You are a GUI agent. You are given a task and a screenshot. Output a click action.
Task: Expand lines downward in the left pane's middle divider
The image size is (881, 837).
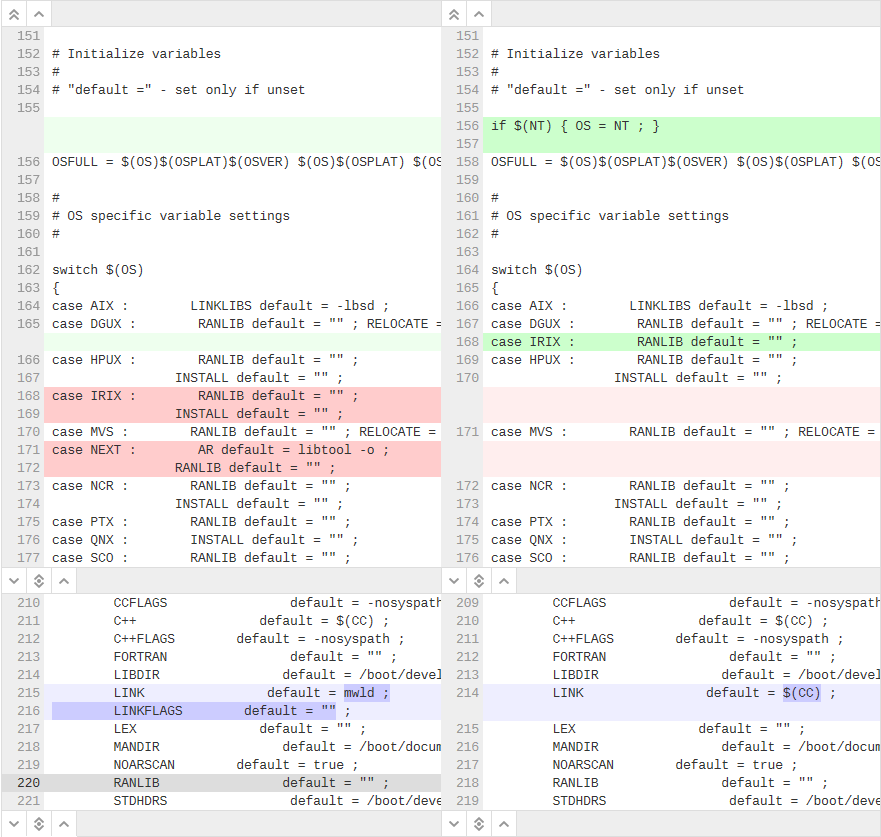click(x=14, y=580)
